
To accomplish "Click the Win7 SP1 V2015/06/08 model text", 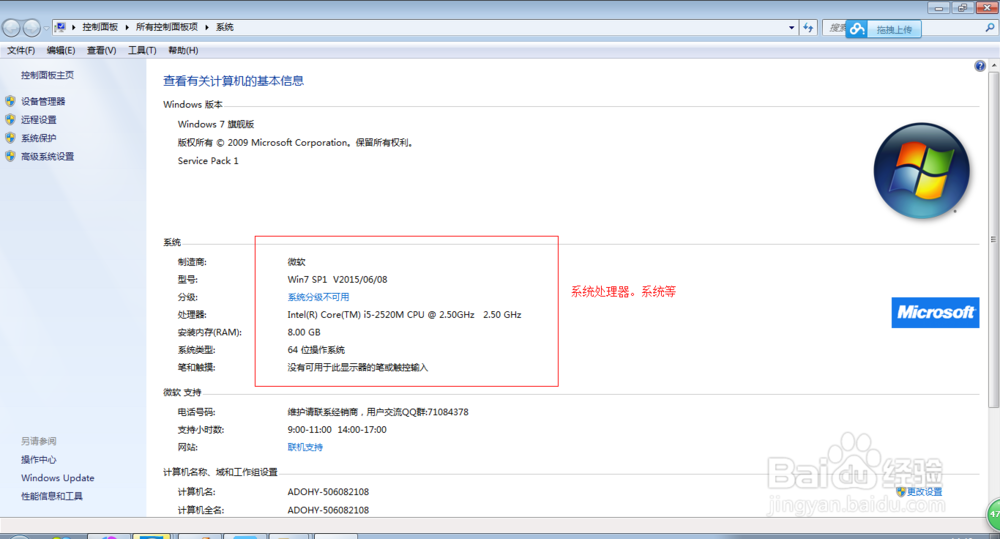I will tap(337, 279).
